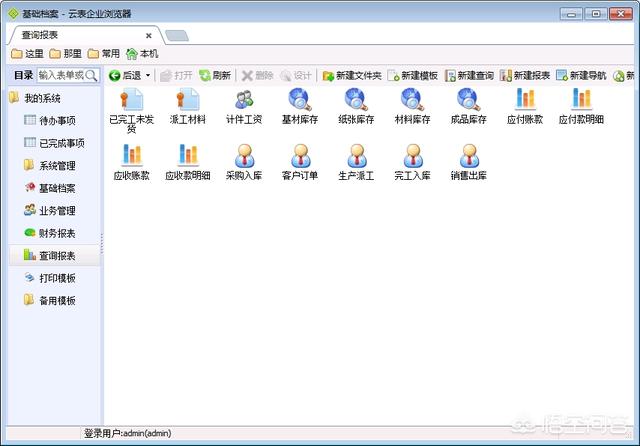Open the 生产派工 report icon
This screenshot has width=640, height=446.
pyautogui.click(x=356, y=162)
